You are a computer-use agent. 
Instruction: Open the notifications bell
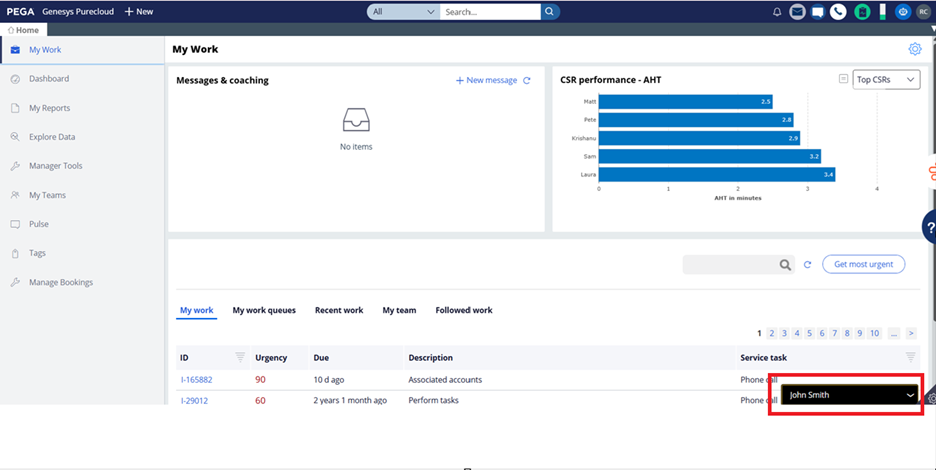click(x=777, y=11)
